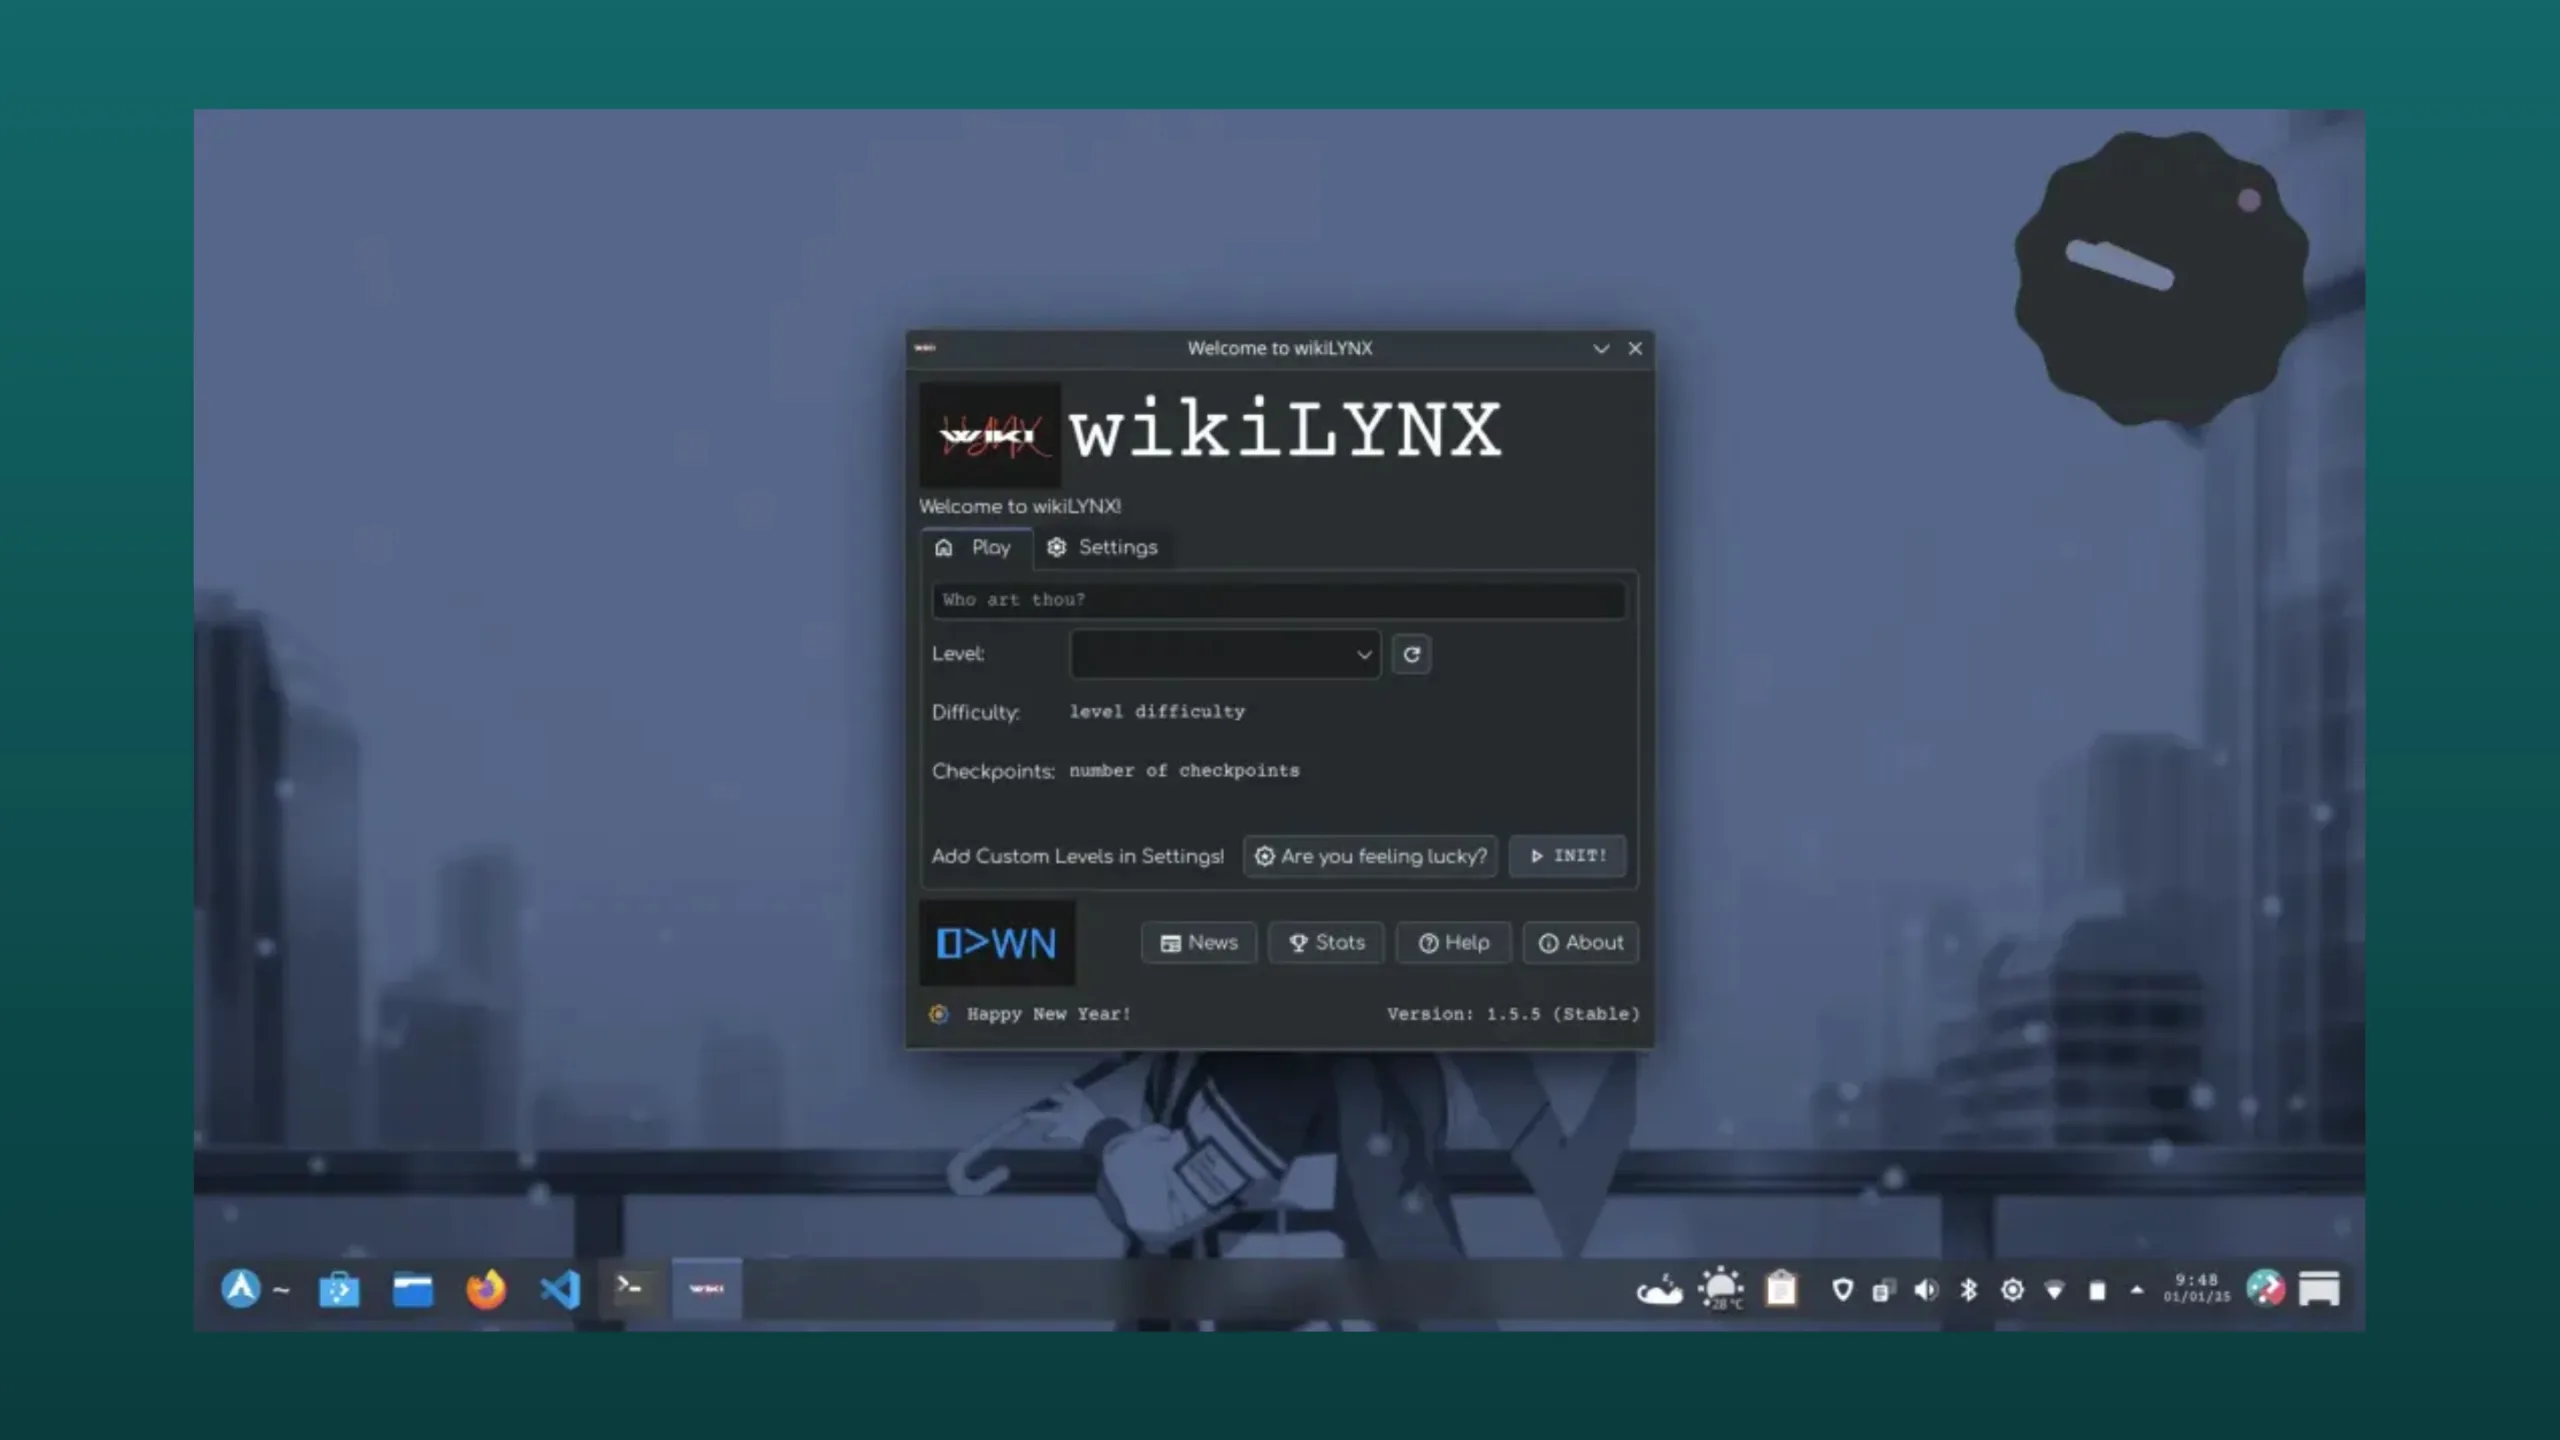Screen dimensions: 2560x1440
Task: Open the clipboard copies tray icon
Action: pyautogui.click(x=1884, y=1291)
